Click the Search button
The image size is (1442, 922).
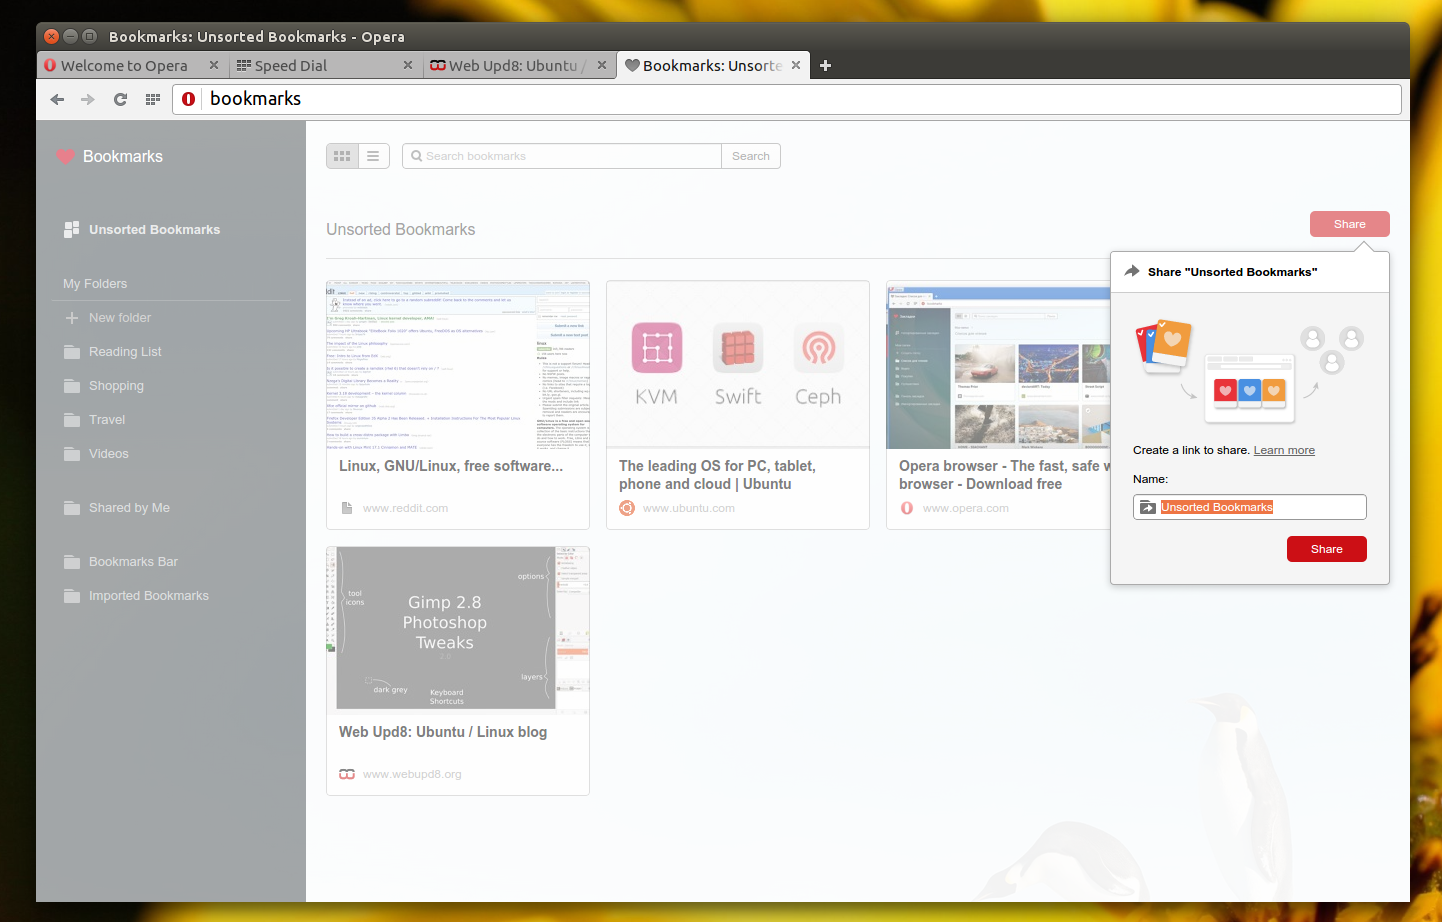[750, 156]
